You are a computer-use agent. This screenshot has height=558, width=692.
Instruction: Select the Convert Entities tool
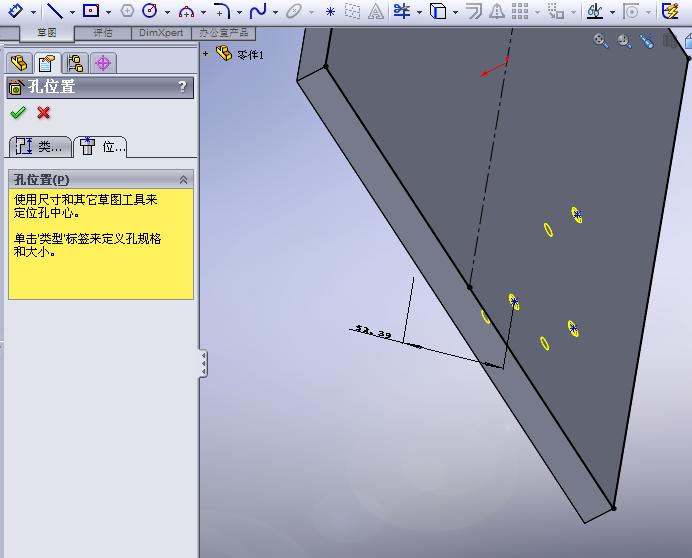(437, 11)
